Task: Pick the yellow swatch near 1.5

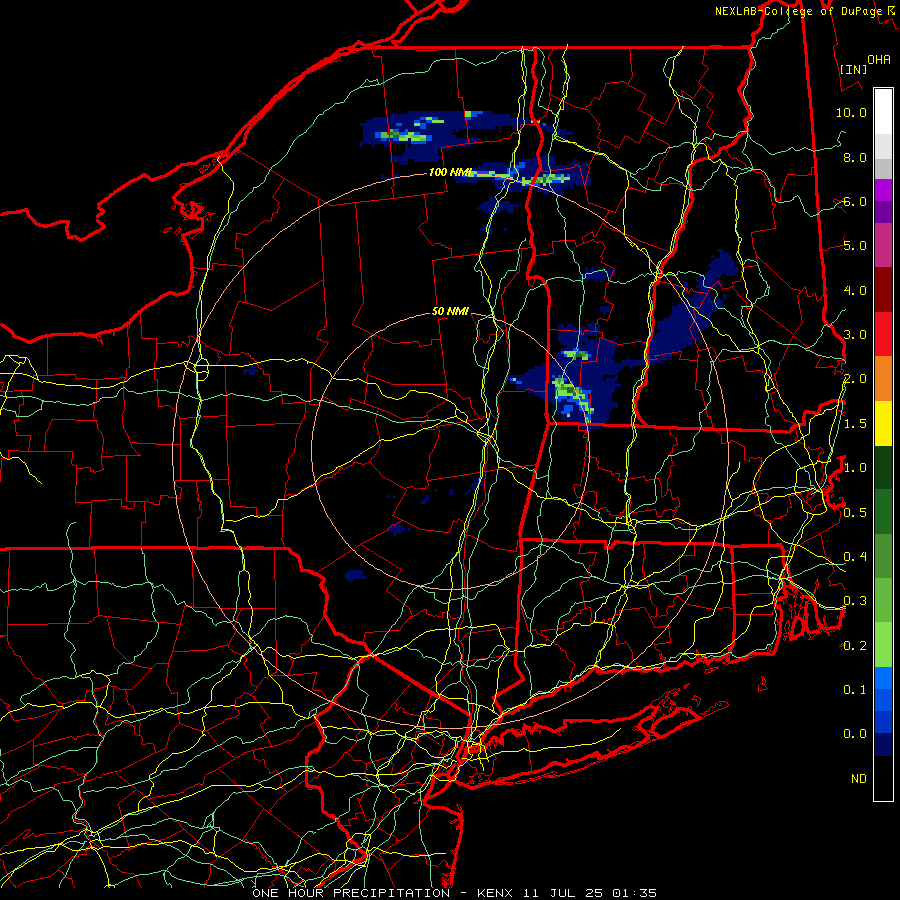Action: [883, 424]
